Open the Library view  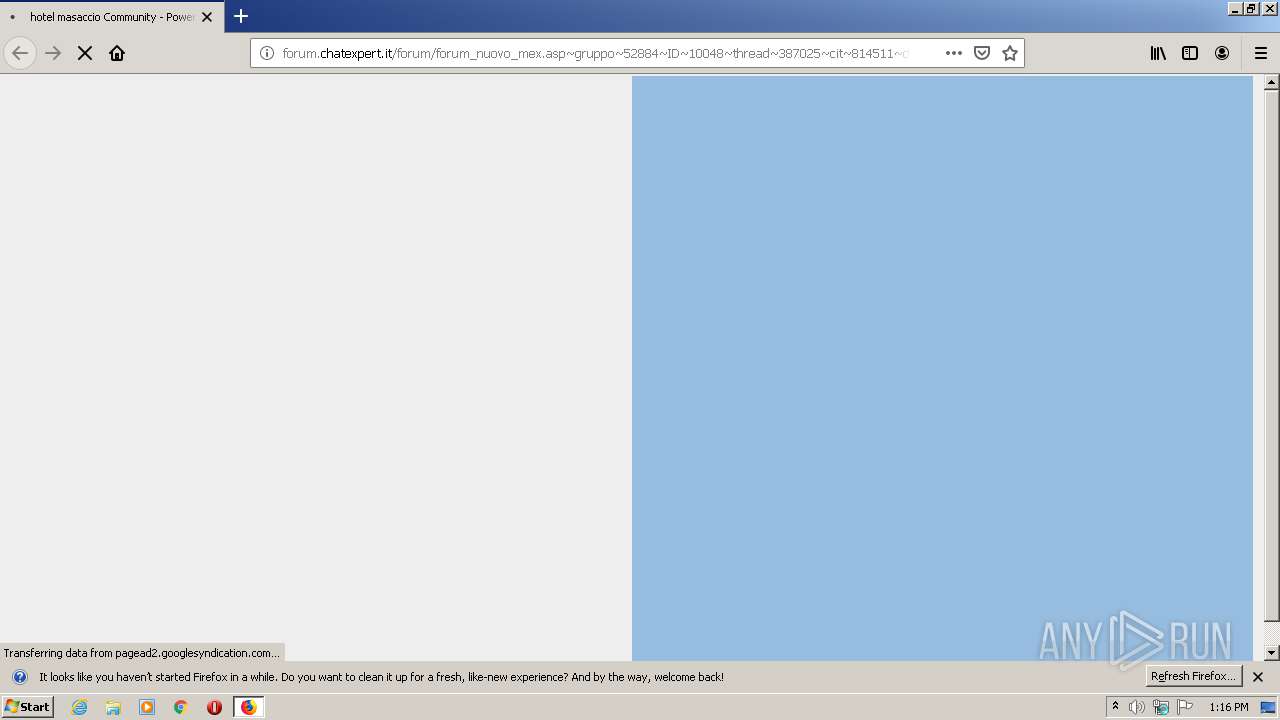point(1158,53)
